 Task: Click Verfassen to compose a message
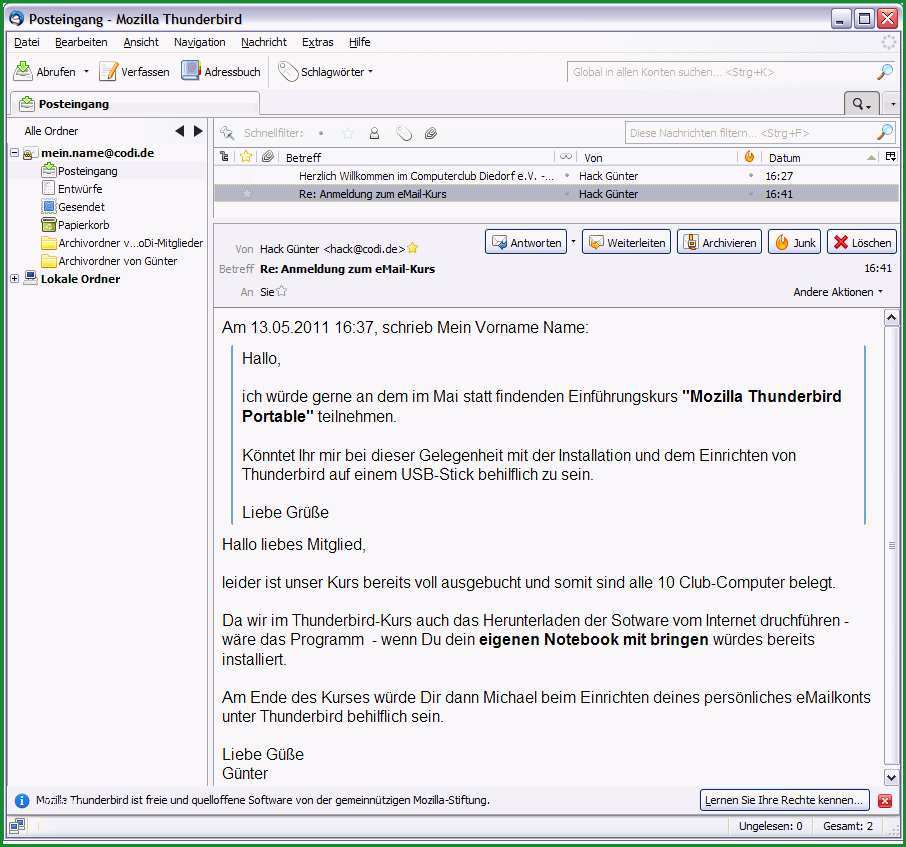[x=134, y=72]
